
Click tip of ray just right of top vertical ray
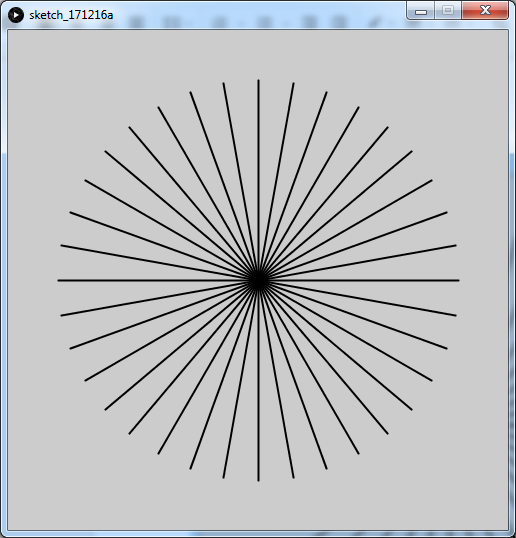coord(294,84)
